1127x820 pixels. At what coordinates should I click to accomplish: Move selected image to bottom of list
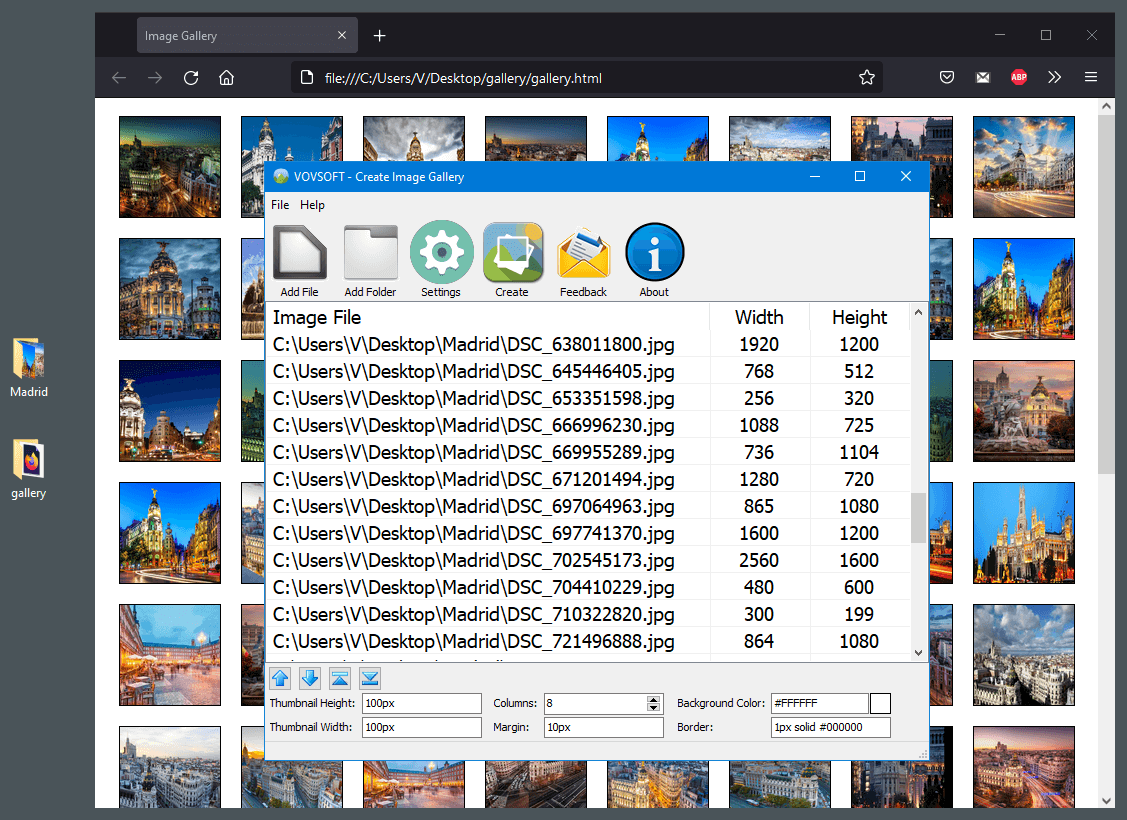[x=369, y=678]
